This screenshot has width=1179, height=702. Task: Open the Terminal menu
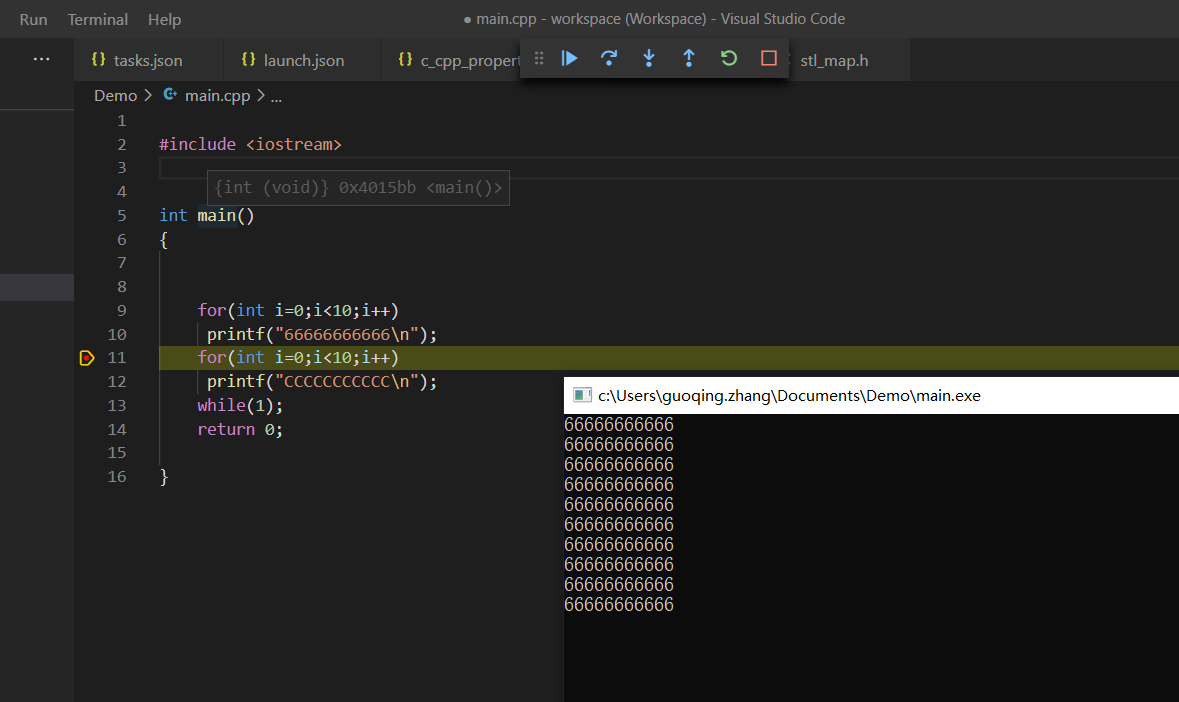point(98,20)
